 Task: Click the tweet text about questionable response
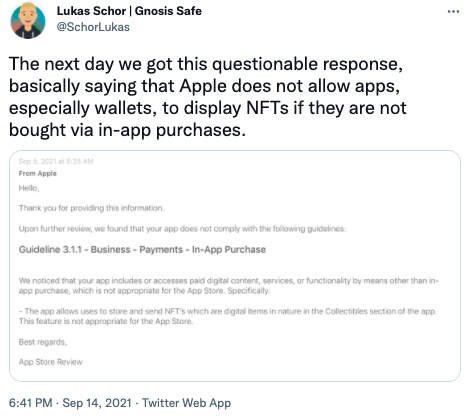pyautogui.click(x=209, y=97)
